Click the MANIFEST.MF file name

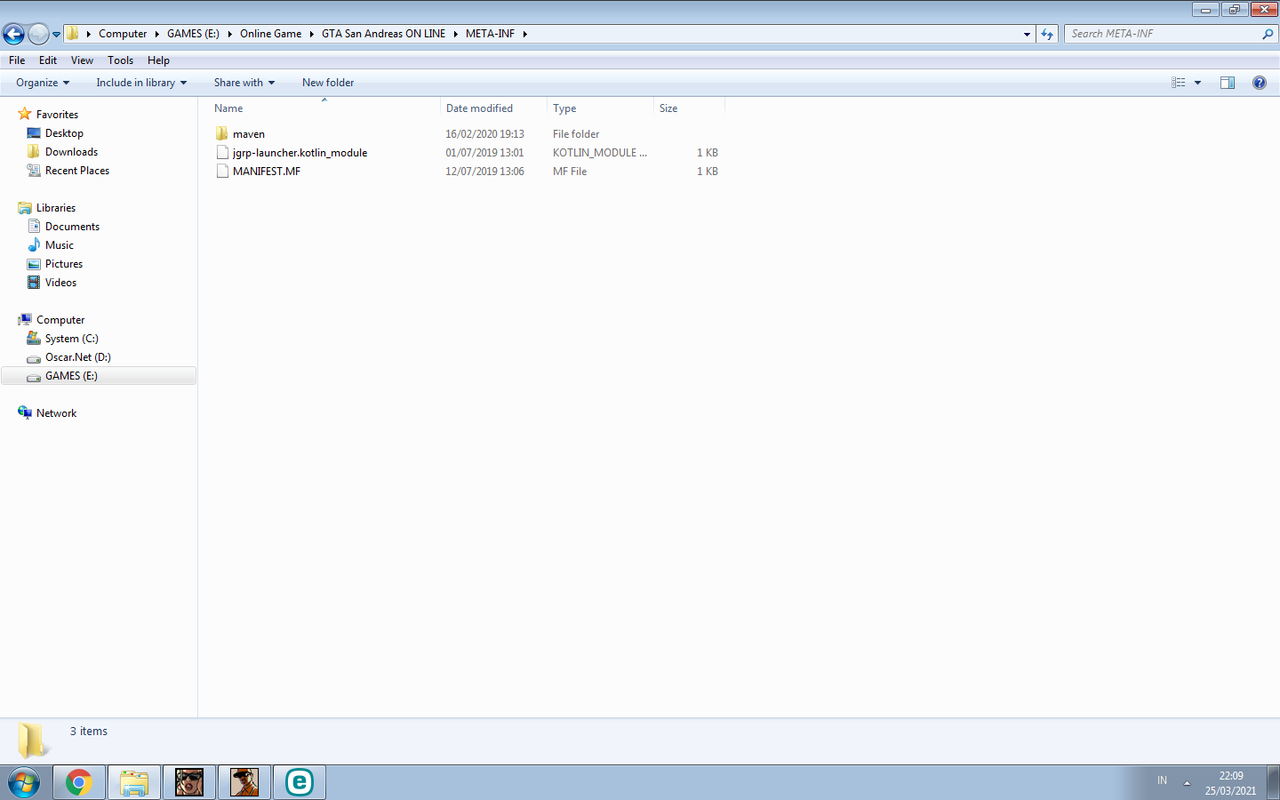tap(267, 171)
